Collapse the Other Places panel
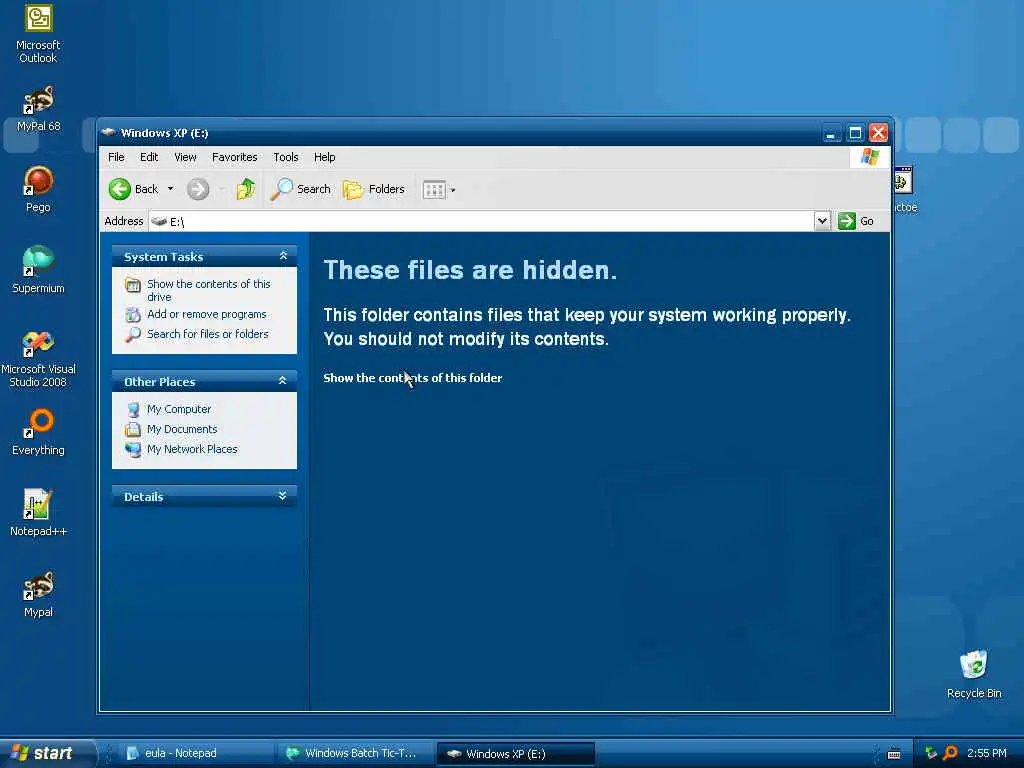This screenshot has height=768, width=1024. click(x=283, y=381)
